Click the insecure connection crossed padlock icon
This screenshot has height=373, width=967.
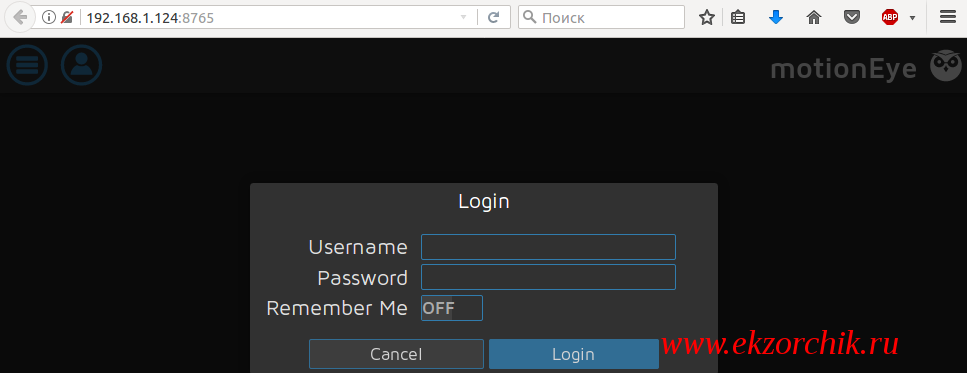coord(67,17)
